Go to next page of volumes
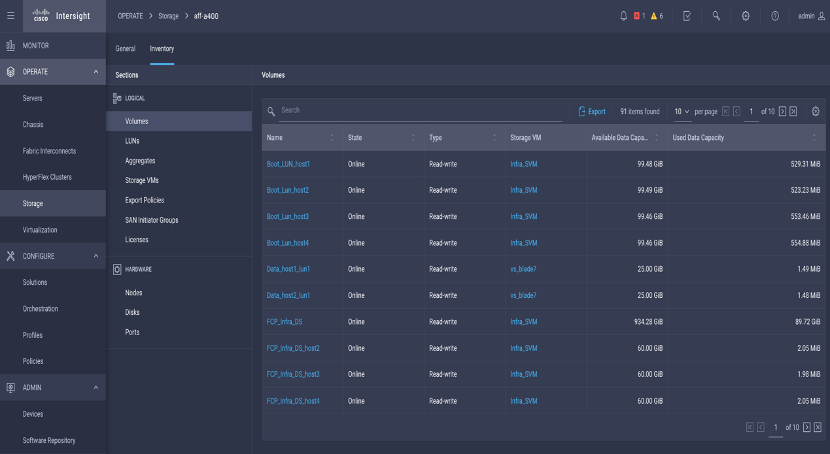 [782, 111]
